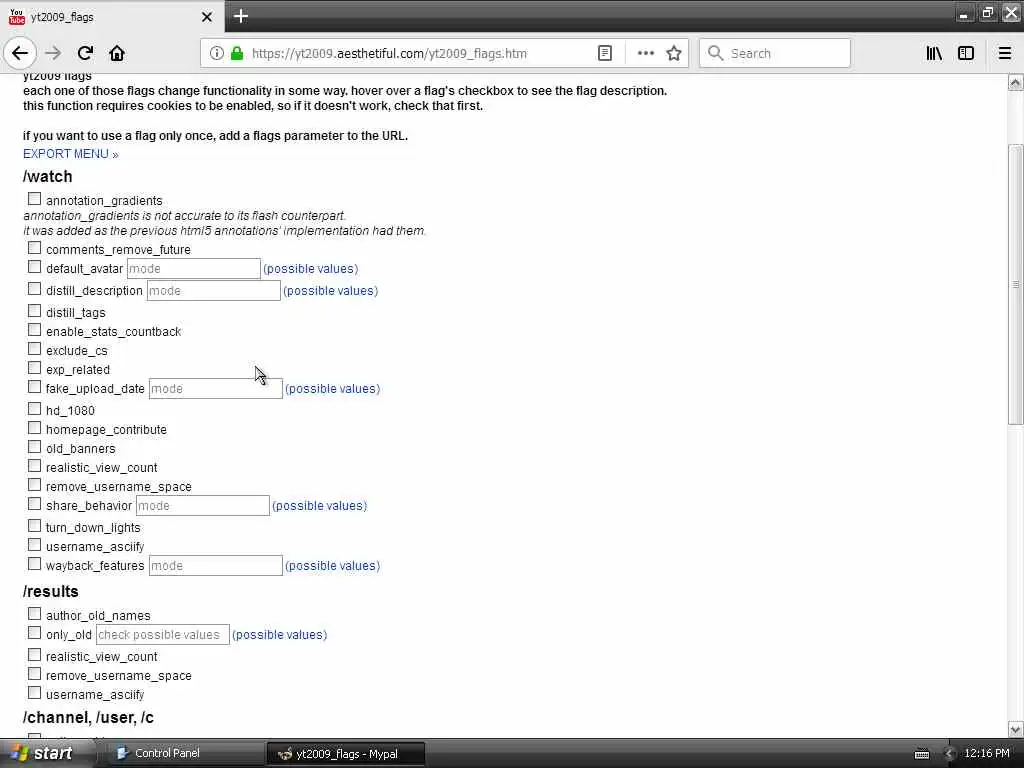
Task: Check username_asciify under /results
Action: point(35,693)
